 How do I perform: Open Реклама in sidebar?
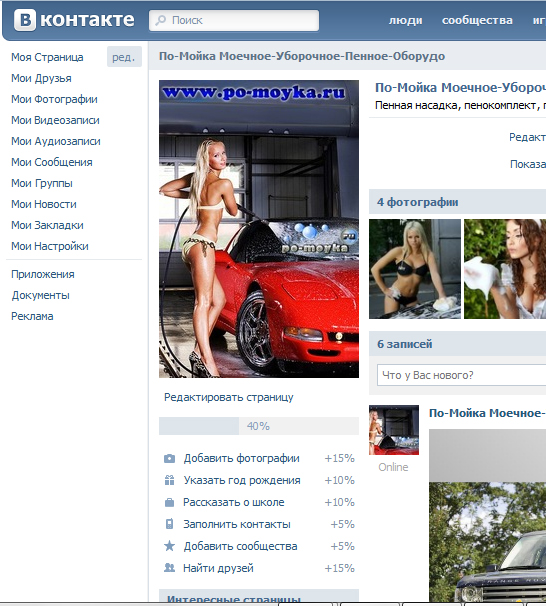32,316
